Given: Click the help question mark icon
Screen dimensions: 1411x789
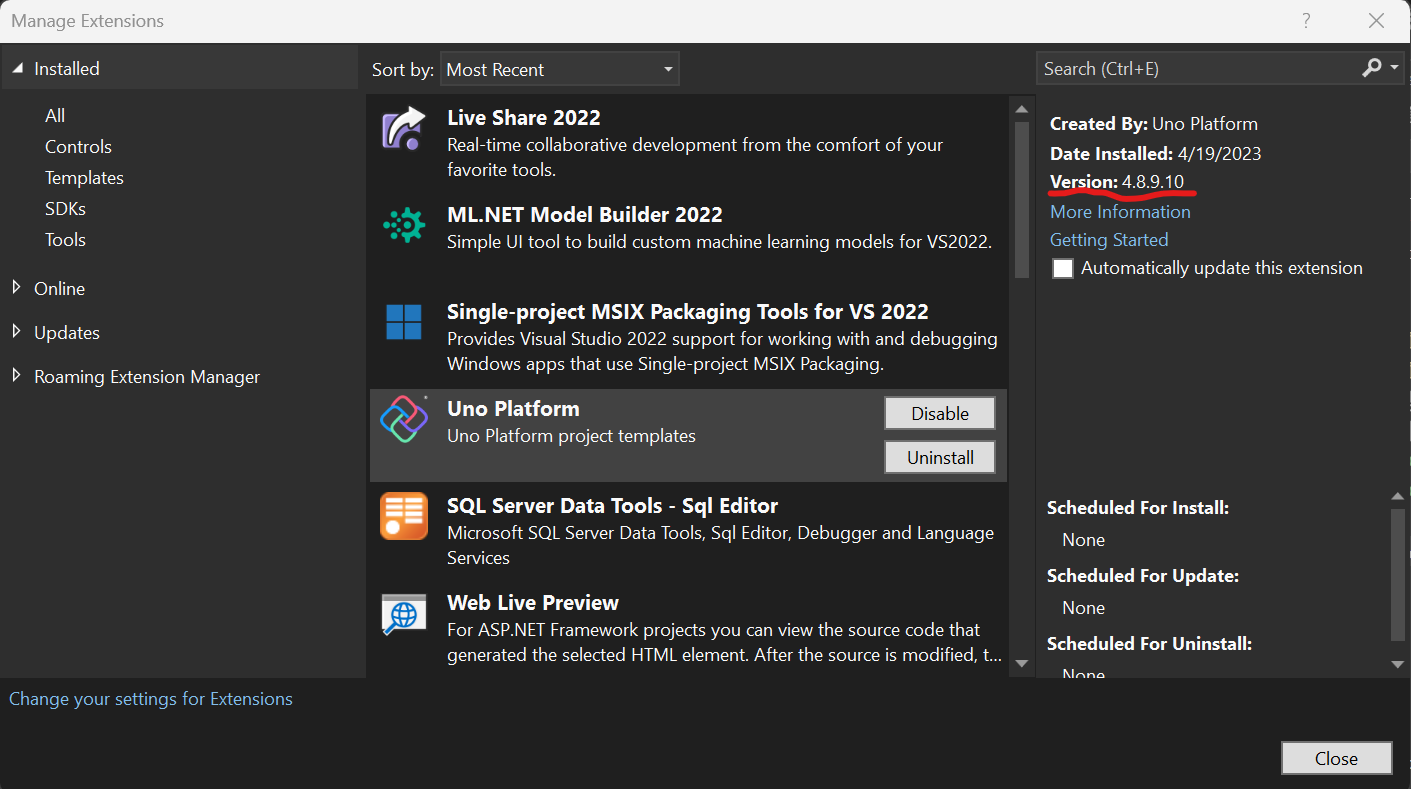Looking at the screenshot, I should point(1306,21).
